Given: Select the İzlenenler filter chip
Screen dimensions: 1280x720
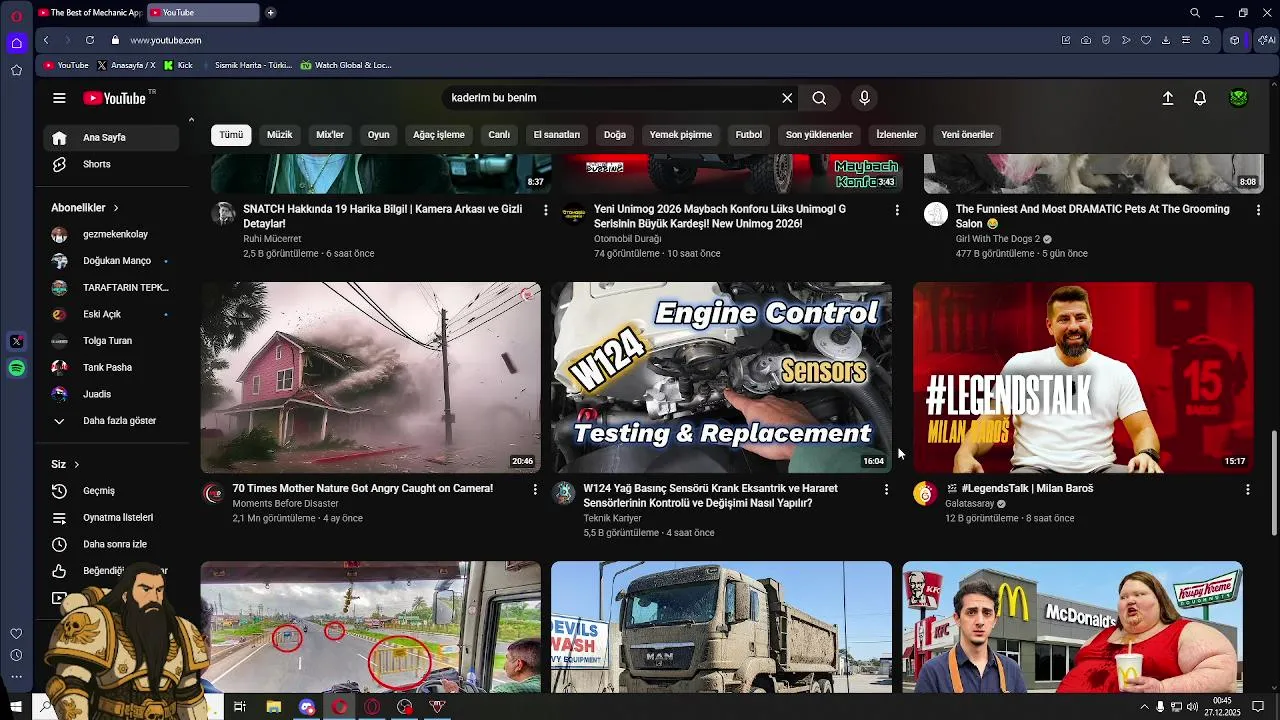Looking at the screenshot, I should click(x=897, y=135).
